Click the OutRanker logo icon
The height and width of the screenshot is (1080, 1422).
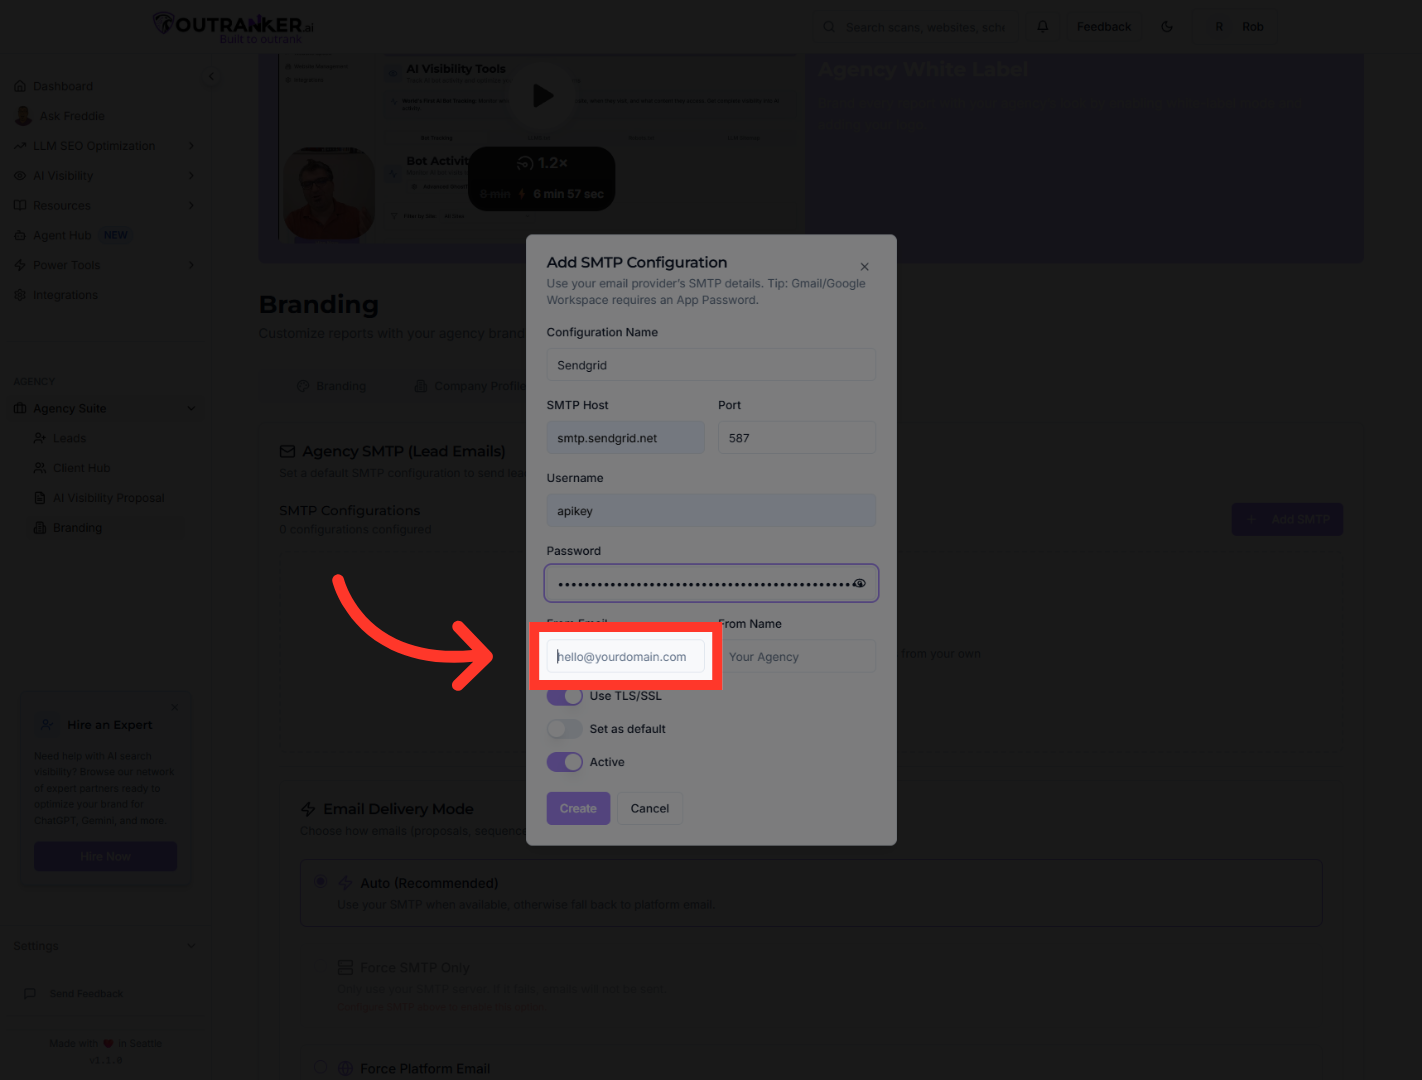click(x=164, y=23)
